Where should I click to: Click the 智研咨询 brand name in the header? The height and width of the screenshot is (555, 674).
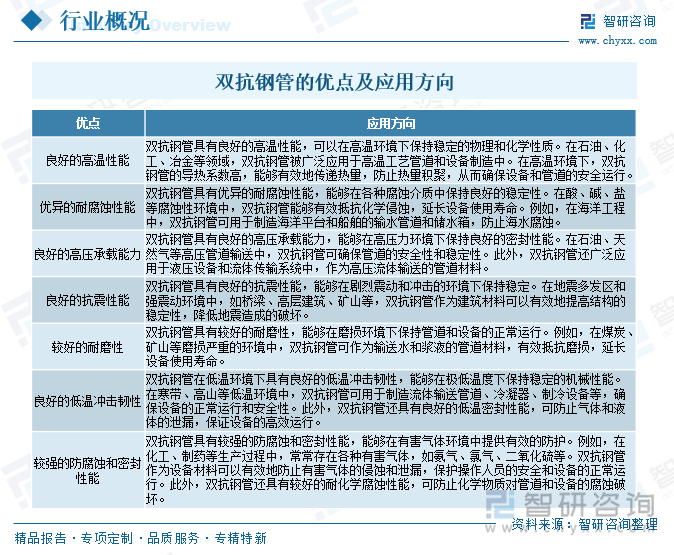[x=629, y=21]
